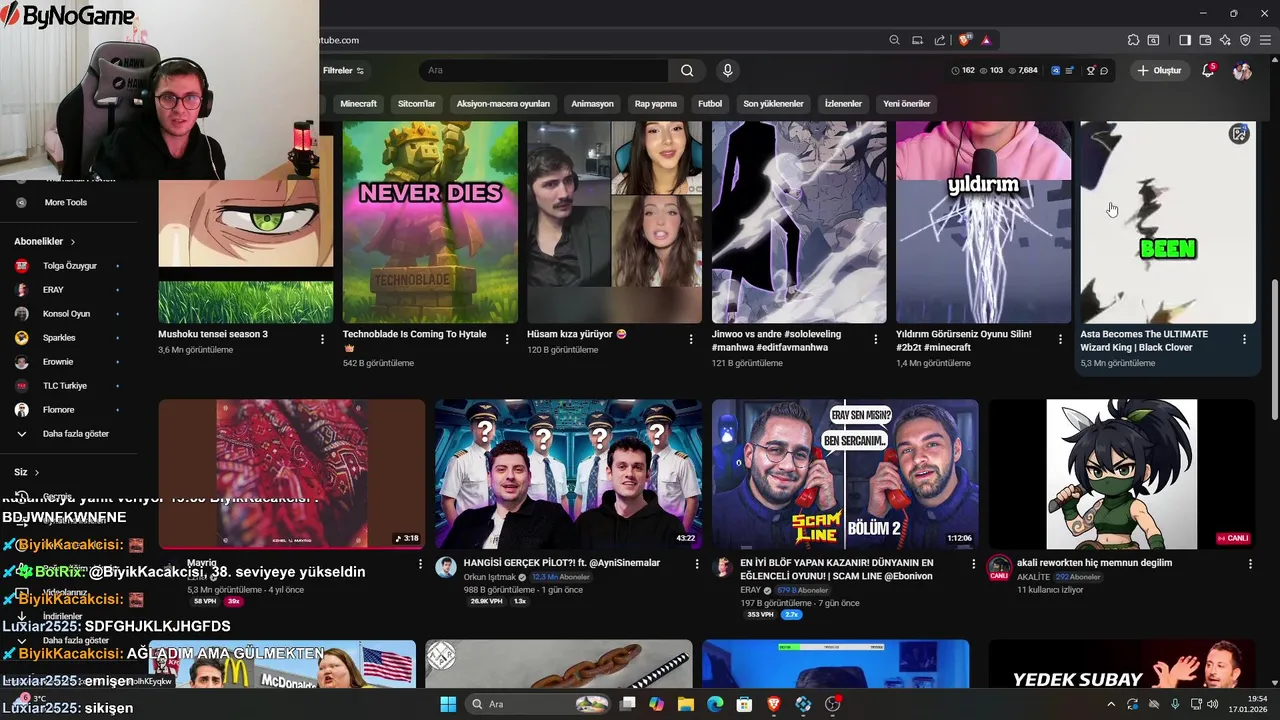Open the Brave Wallet icon
Image resolution: width=1280 pixels, height=720 pixels.
(x=1205, y=40)
